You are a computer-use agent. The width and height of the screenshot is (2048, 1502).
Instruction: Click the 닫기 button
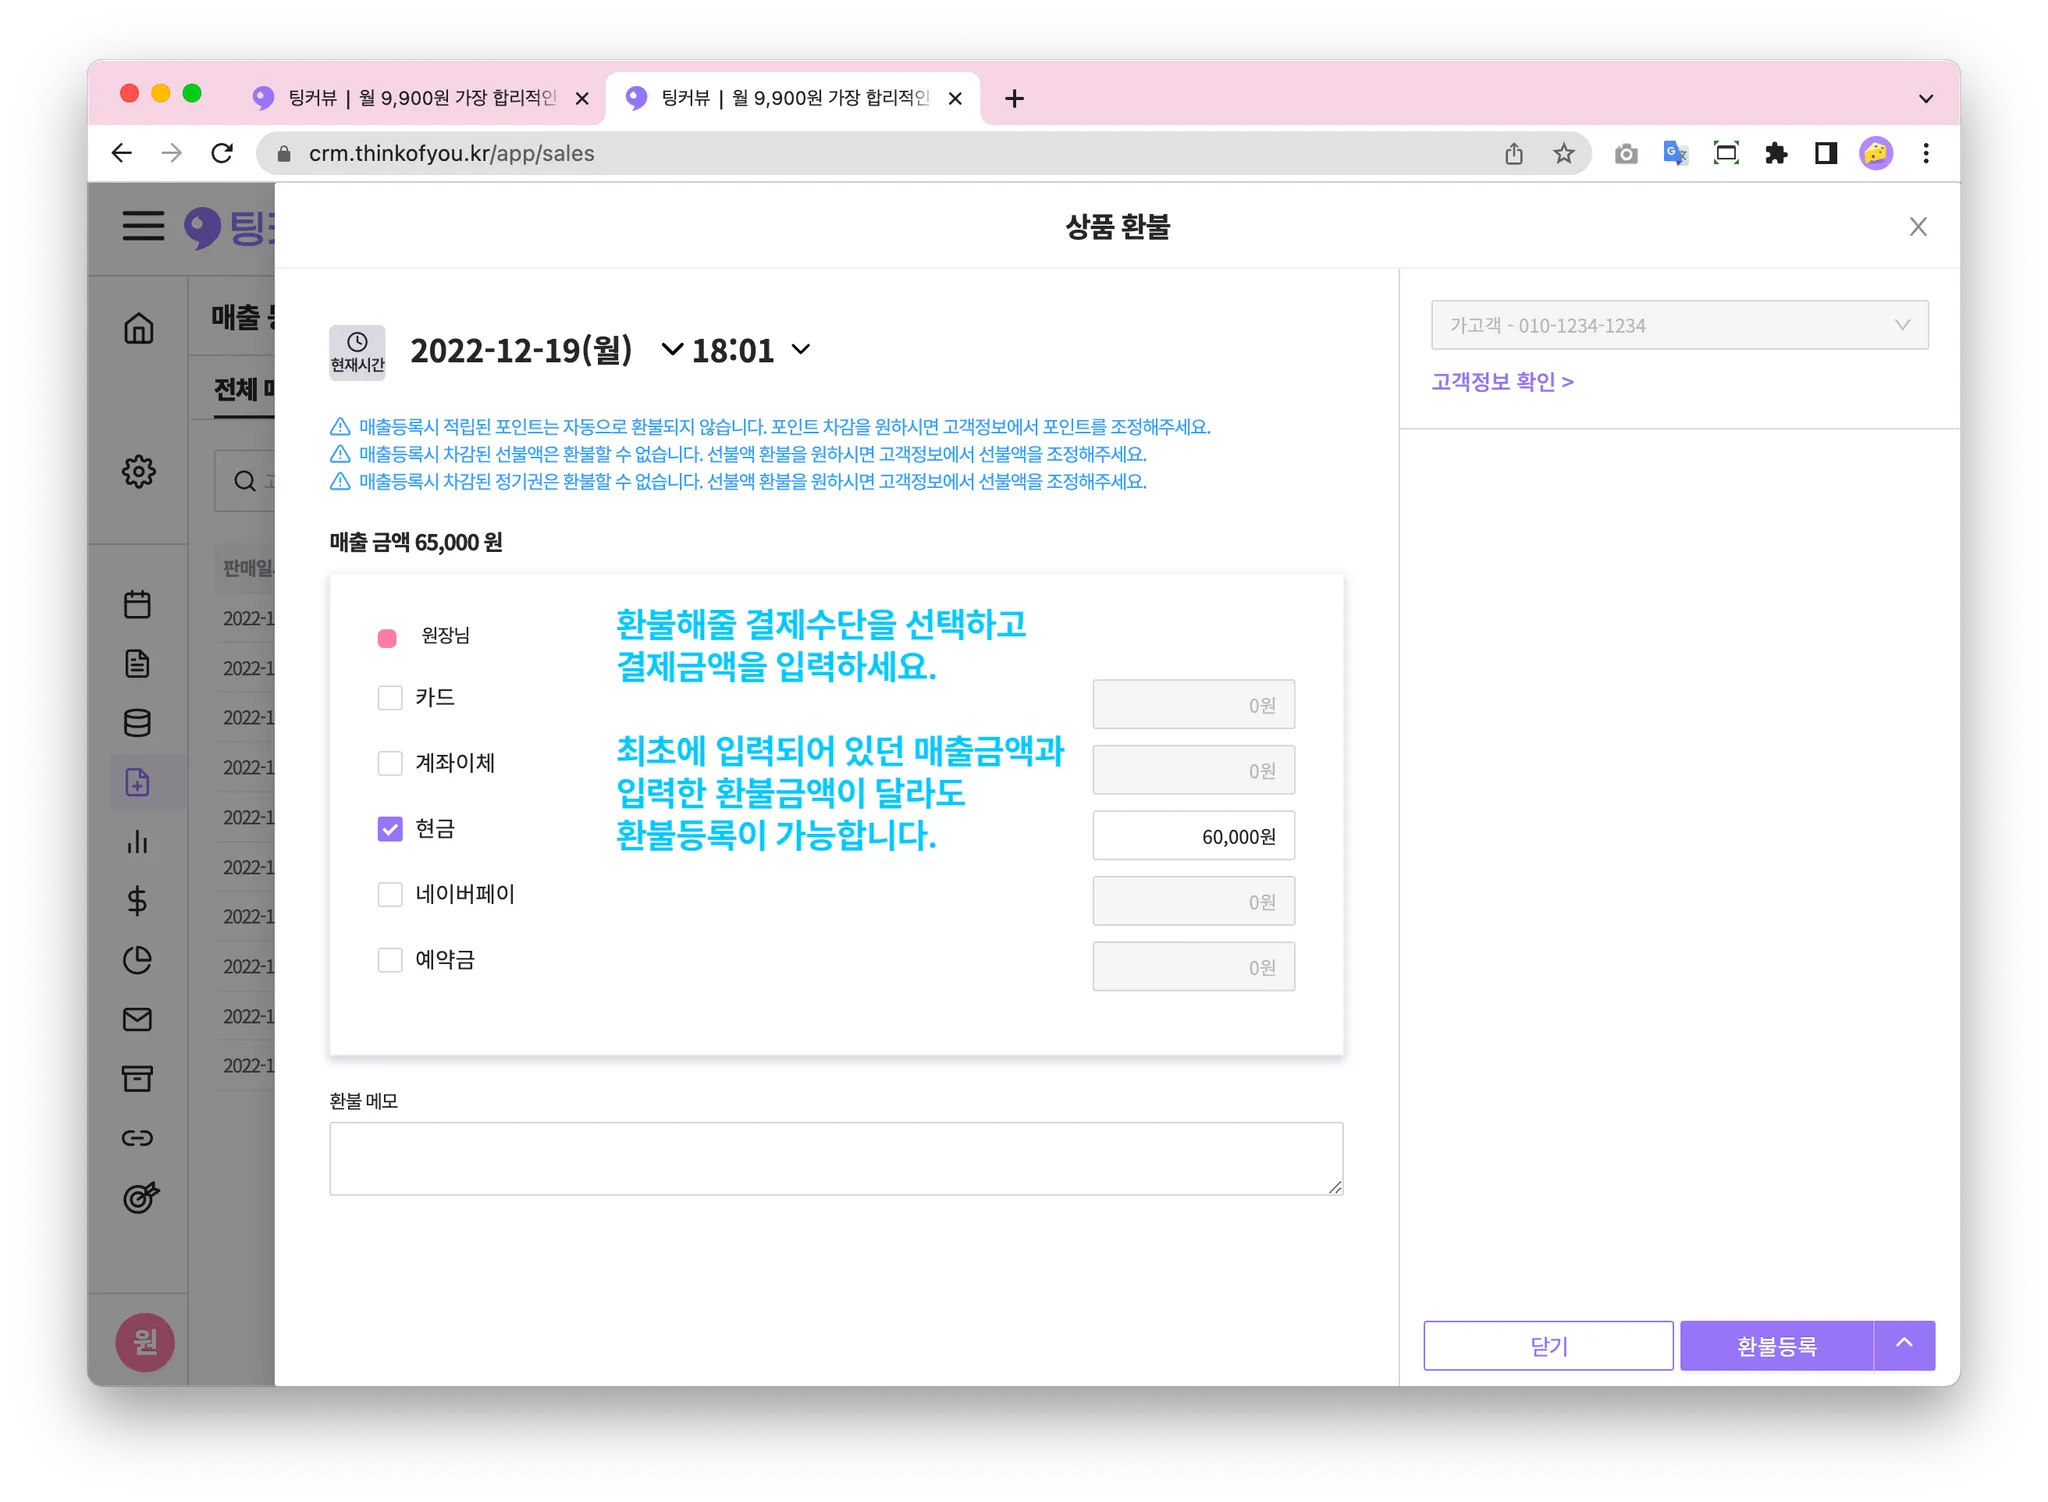pyautogui.click(x=1548, y=1346)
